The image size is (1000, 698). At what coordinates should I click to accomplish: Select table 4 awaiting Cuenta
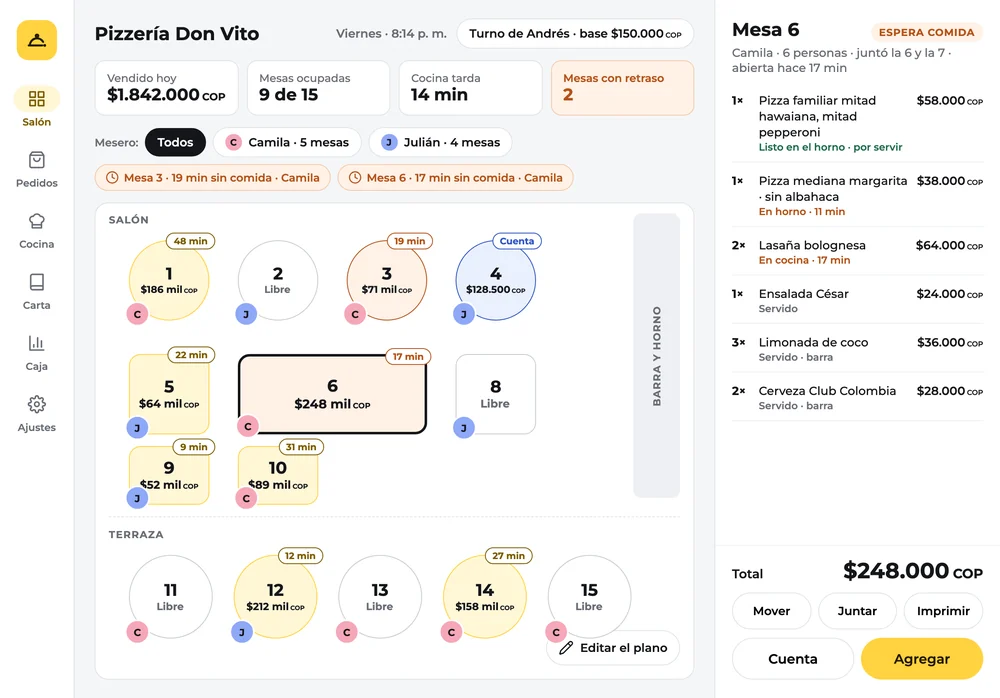click(x=496, y=281)
